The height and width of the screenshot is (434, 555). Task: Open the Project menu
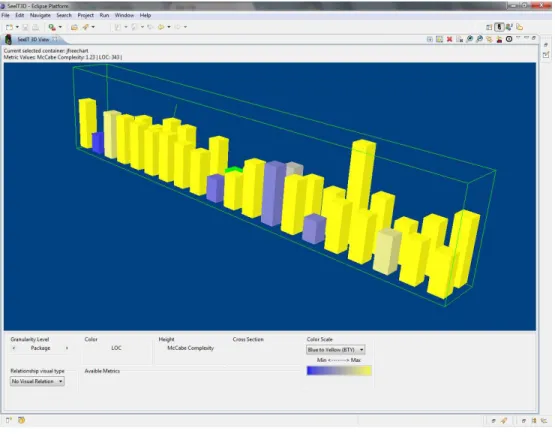pos(86,15)
